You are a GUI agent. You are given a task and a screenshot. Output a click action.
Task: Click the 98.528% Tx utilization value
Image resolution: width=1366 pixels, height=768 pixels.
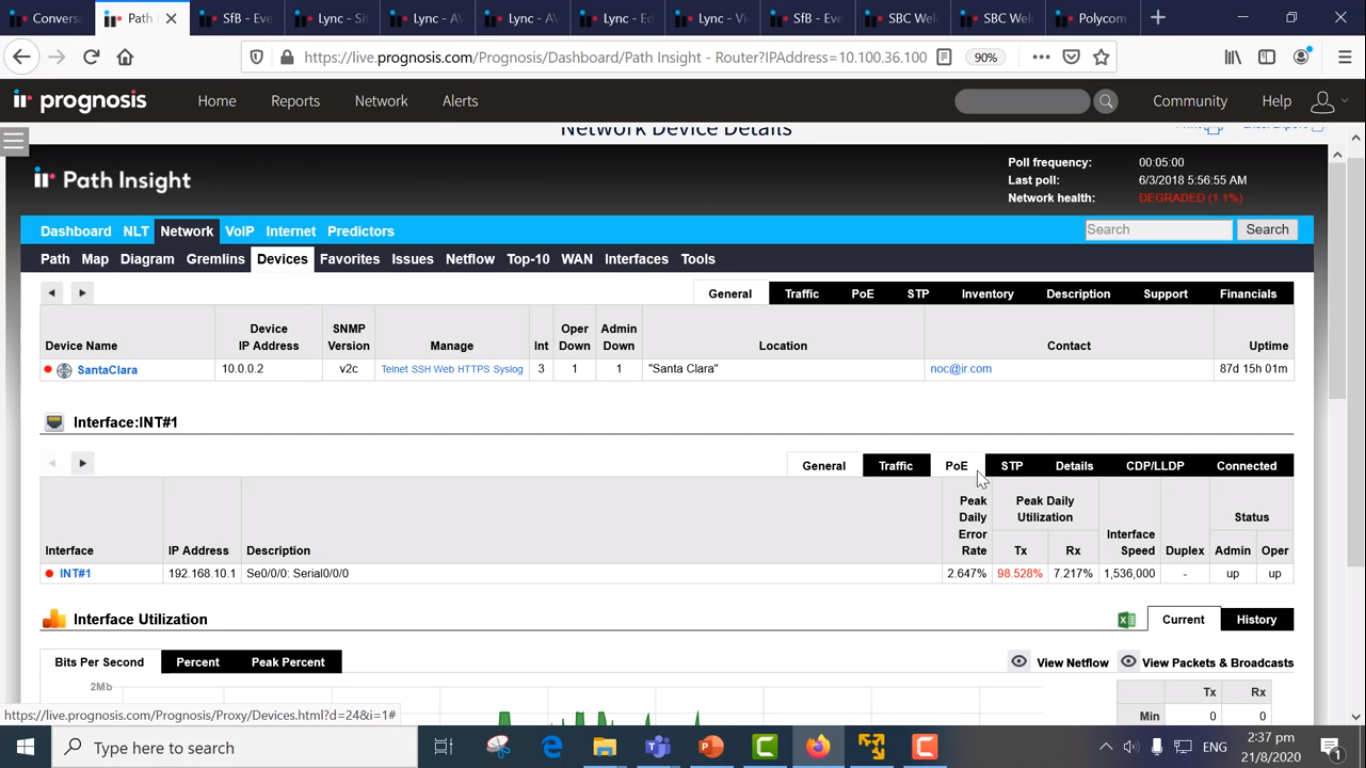(x=1020, y=574)
